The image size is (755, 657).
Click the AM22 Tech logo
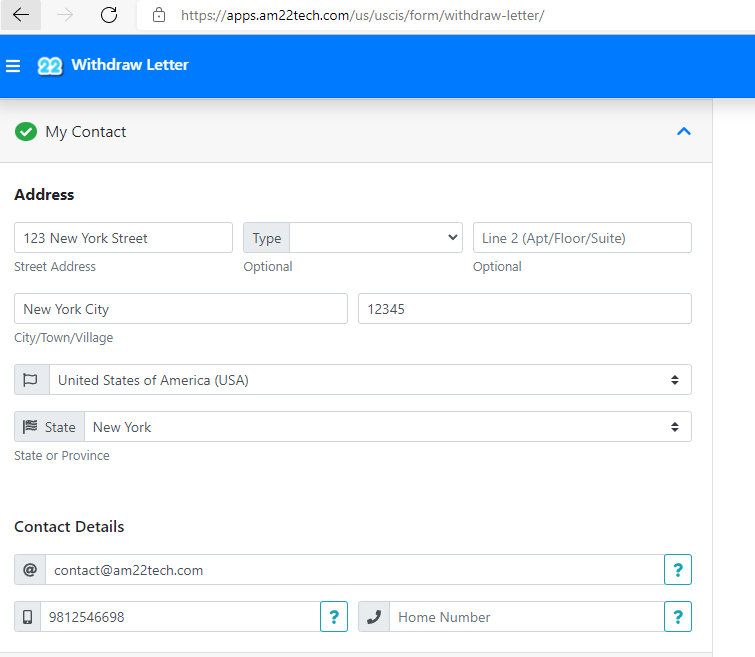coord(50,66)
